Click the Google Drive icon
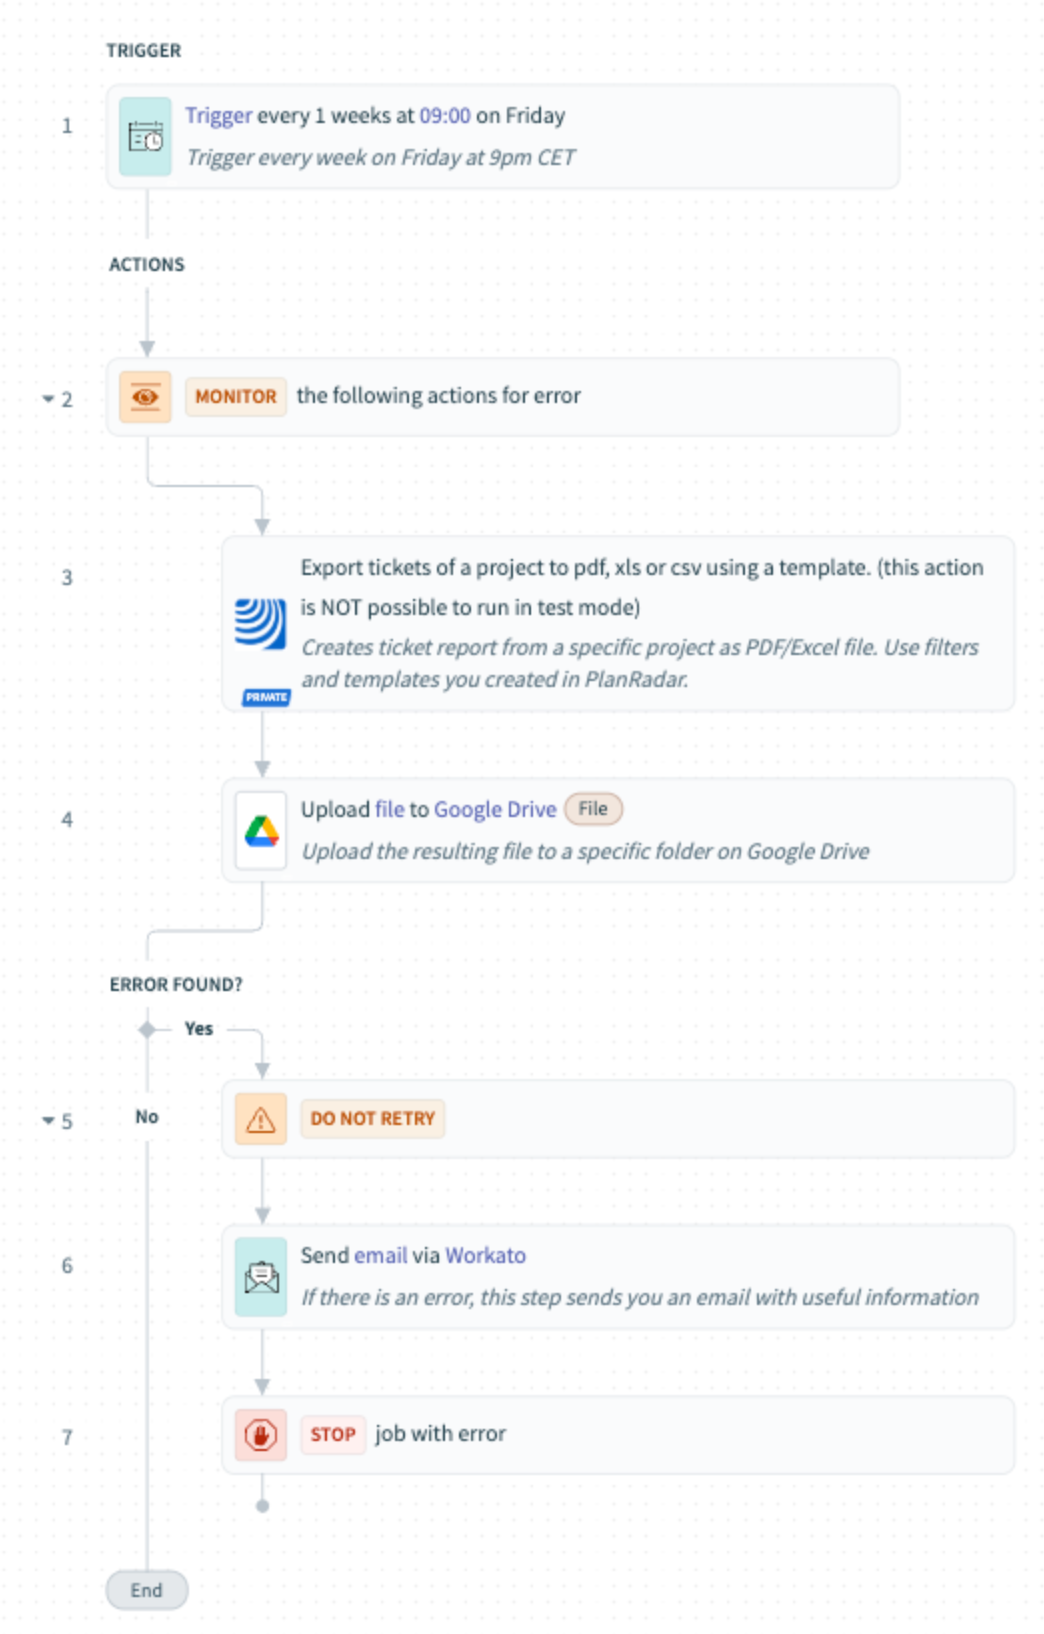This screenshot has width=1044, height=1634. (x=261, y=831)
